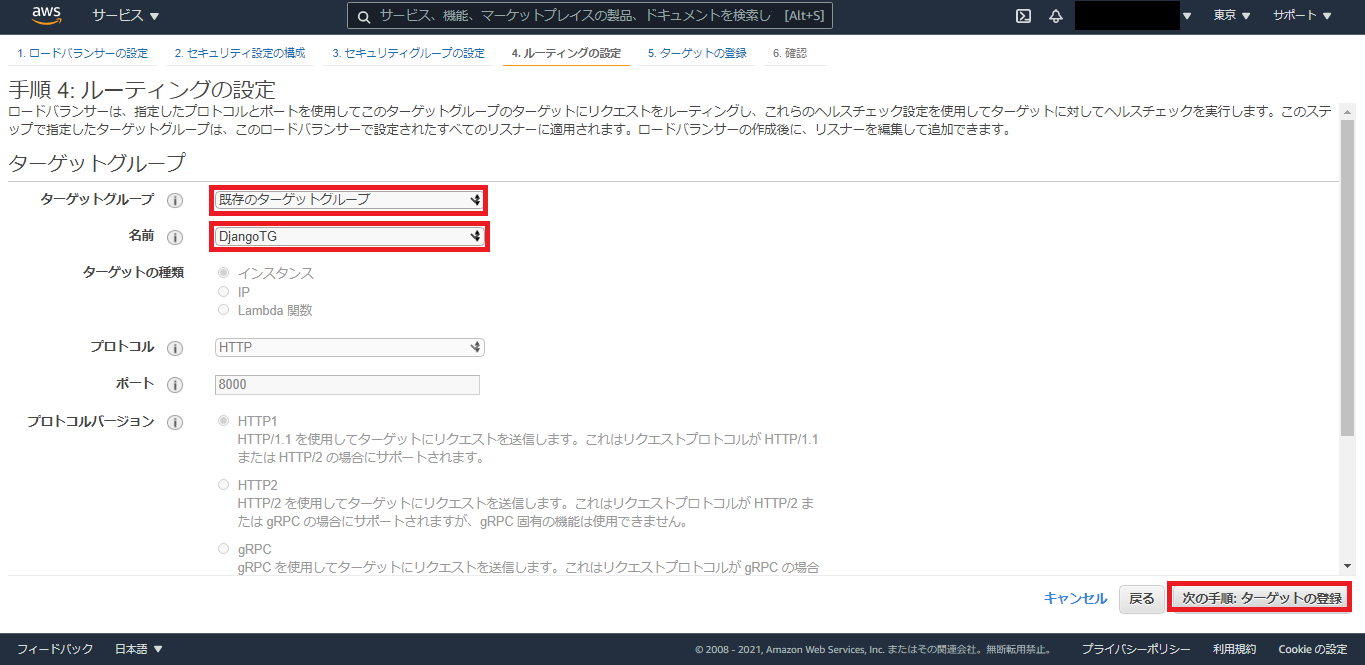
Task: Select the HTTP1 protocol version radio
Action: (223, 421)
